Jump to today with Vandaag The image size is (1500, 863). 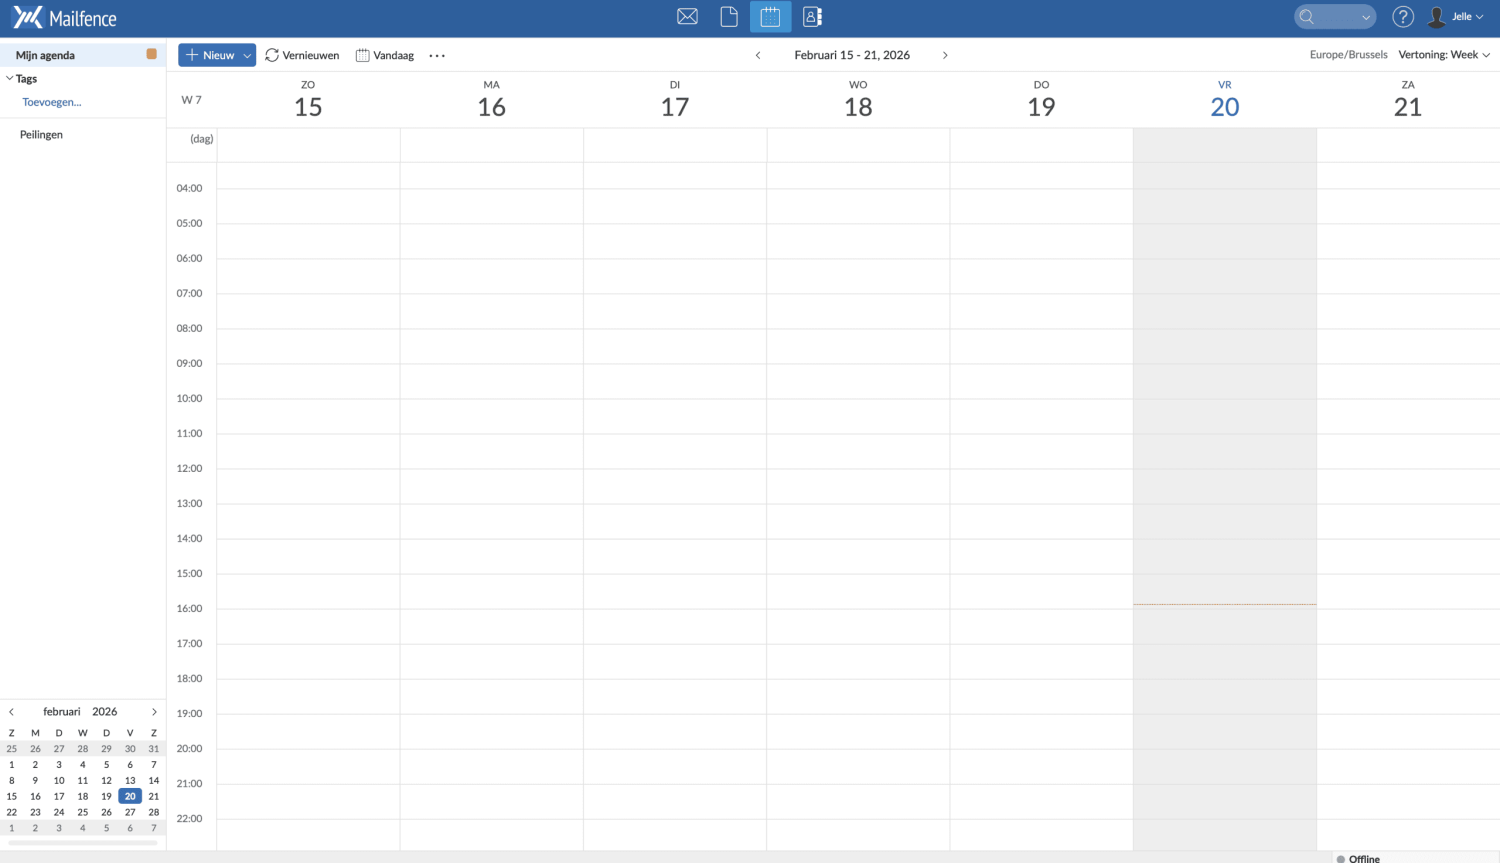tap(385, 55)
